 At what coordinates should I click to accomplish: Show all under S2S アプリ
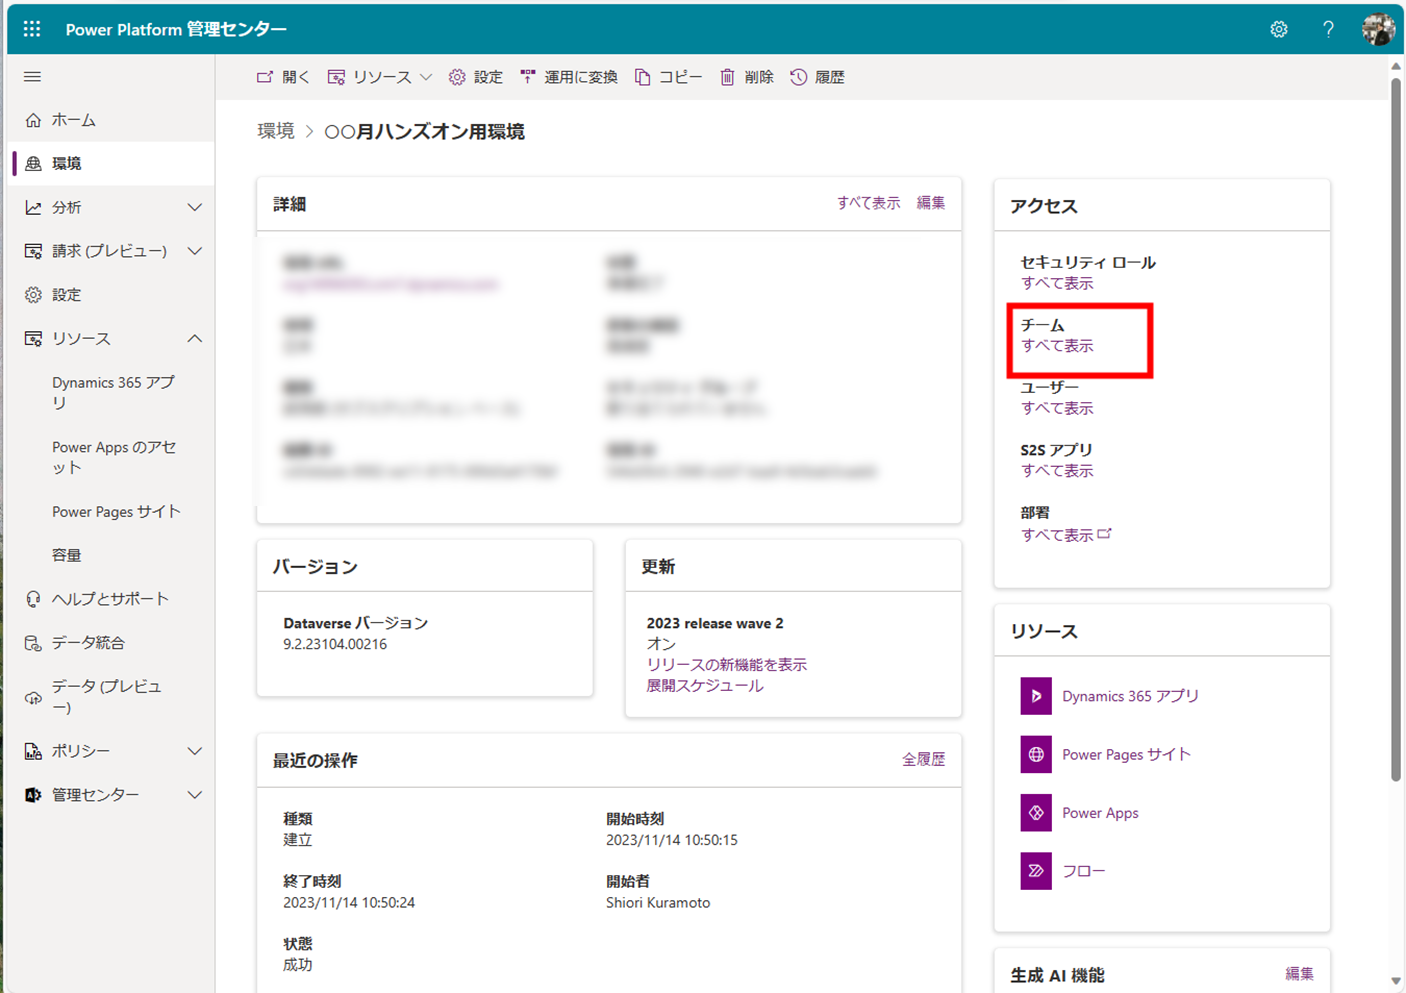pos(1057,471)
